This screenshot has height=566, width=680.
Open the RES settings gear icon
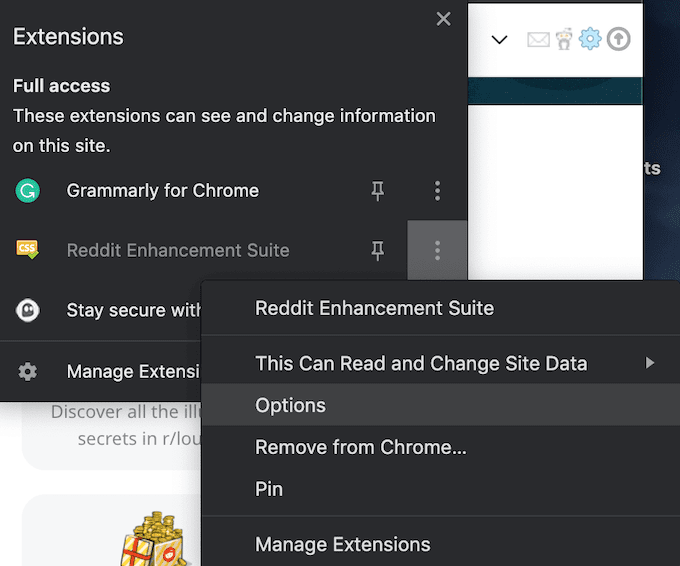click(591, 40)
